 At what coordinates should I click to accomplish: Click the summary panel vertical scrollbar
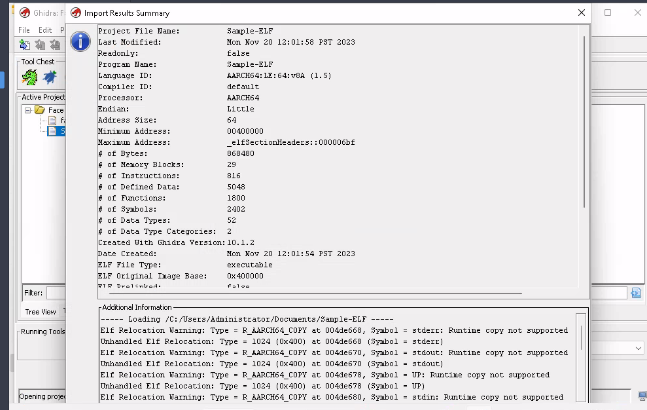tap(586, 120)
